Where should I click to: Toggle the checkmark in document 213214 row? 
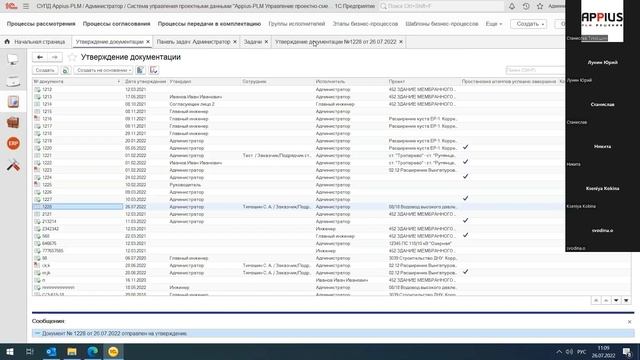[465, 220]
